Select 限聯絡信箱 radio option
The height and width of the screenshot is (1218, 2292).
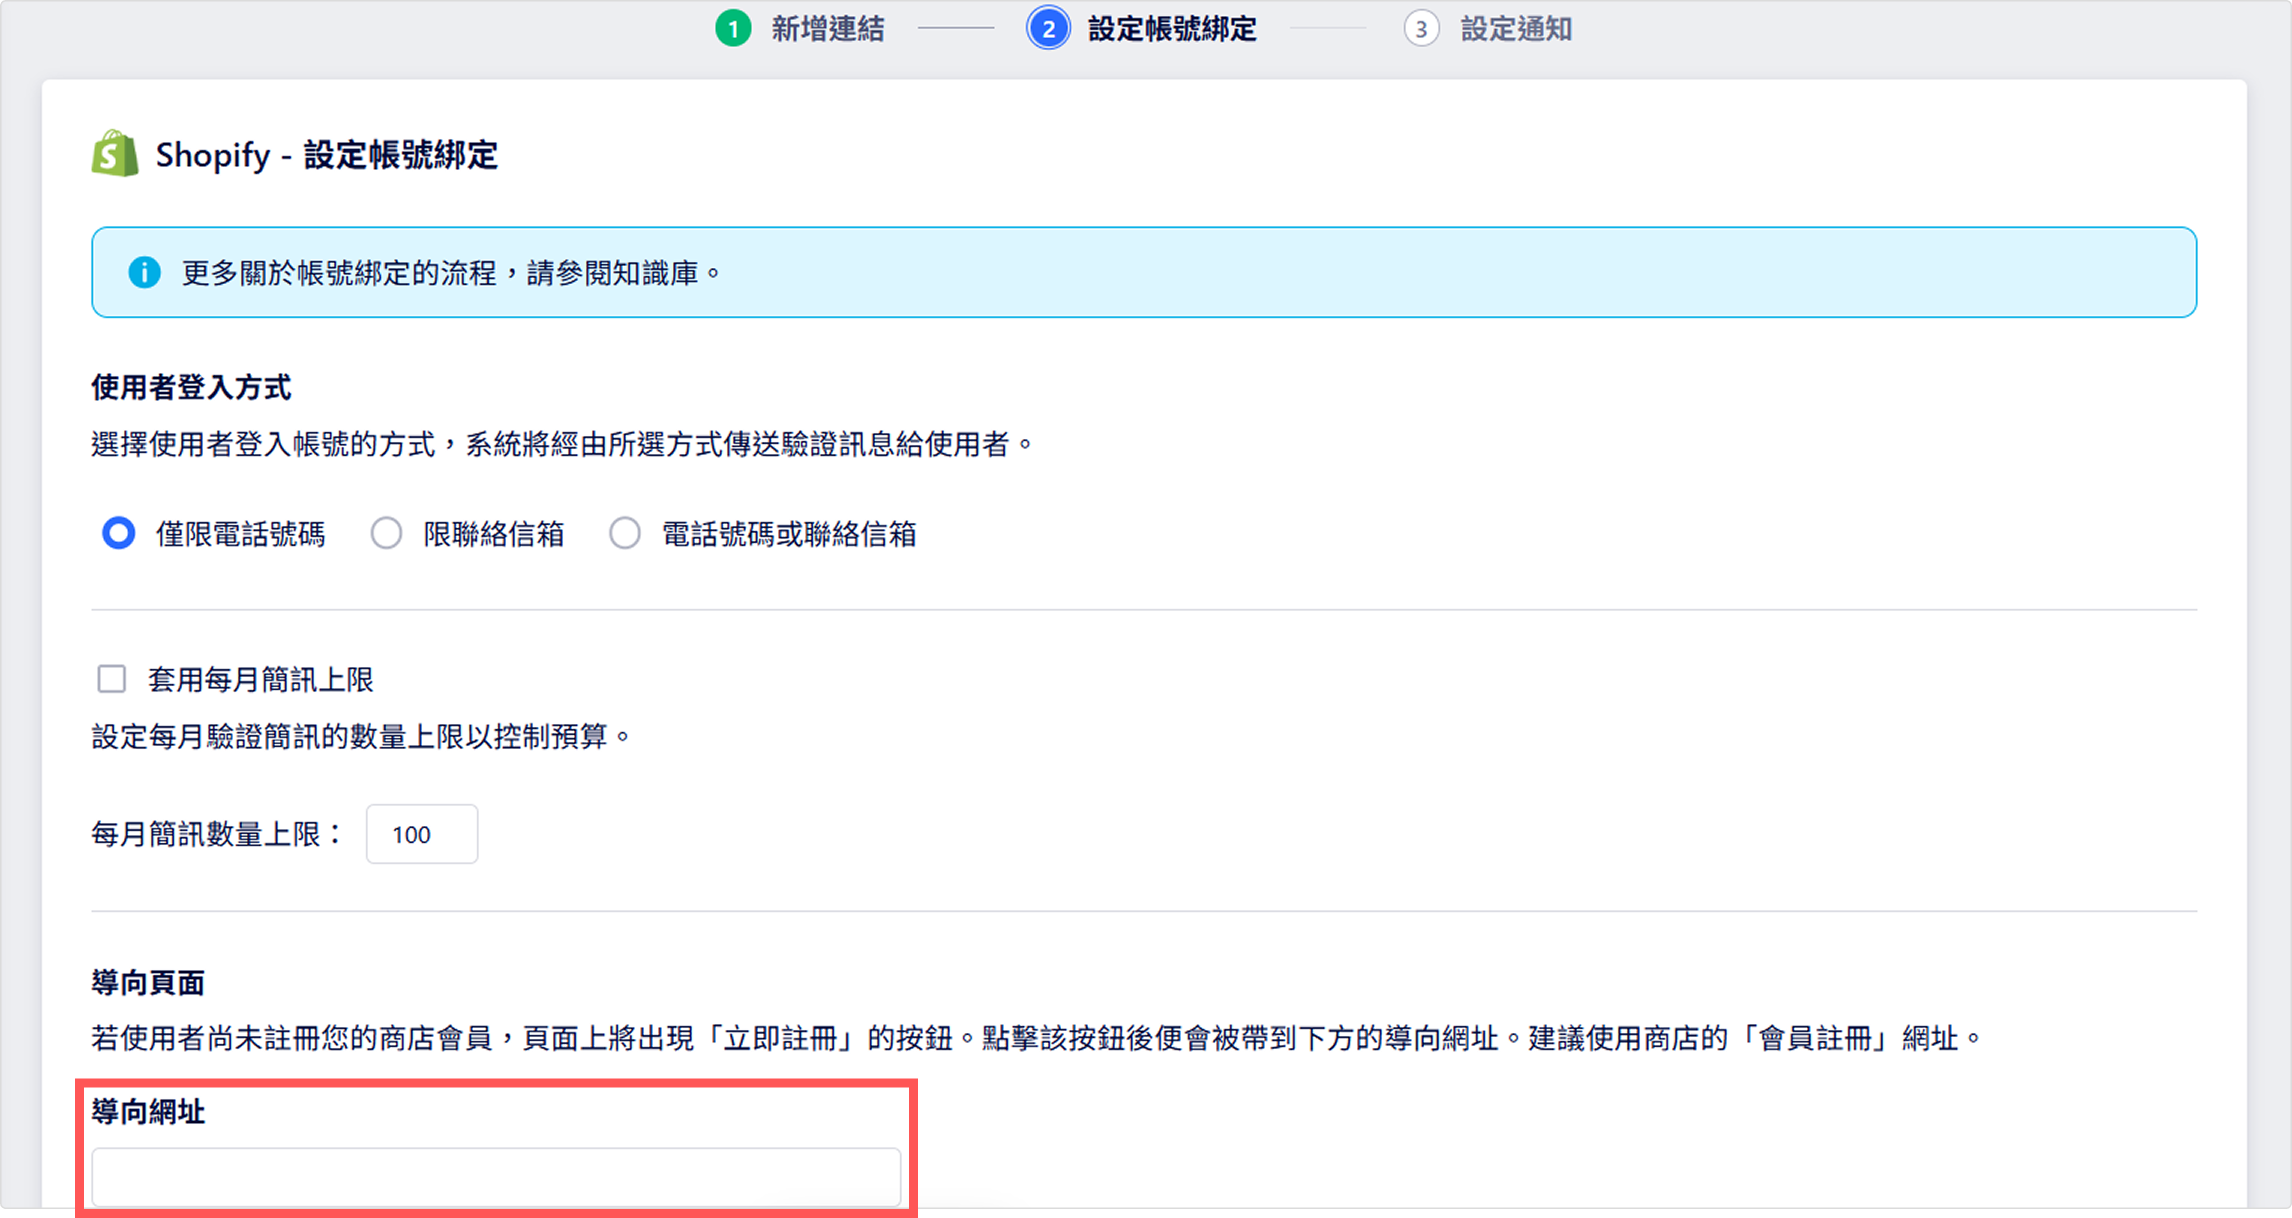[x=386, y=533]
